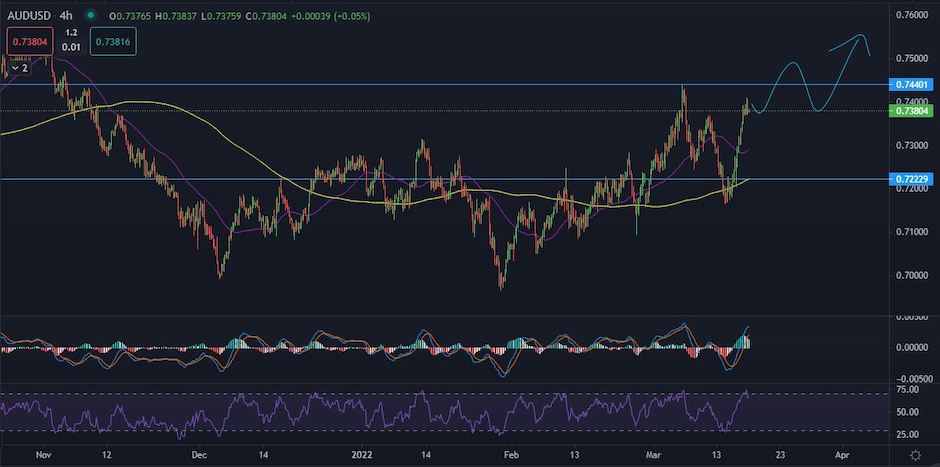Click the blue 0.72229 price label on the axis
Viewport: 940px width, 467px height.
point(912,179)
